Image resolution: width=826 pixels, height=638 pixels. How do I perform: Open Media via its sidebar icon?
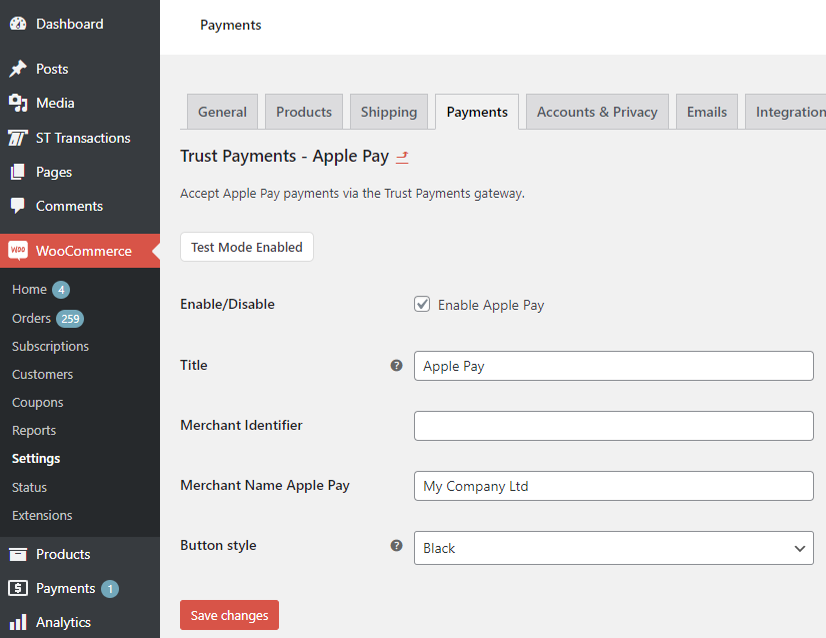coord(18,103)
